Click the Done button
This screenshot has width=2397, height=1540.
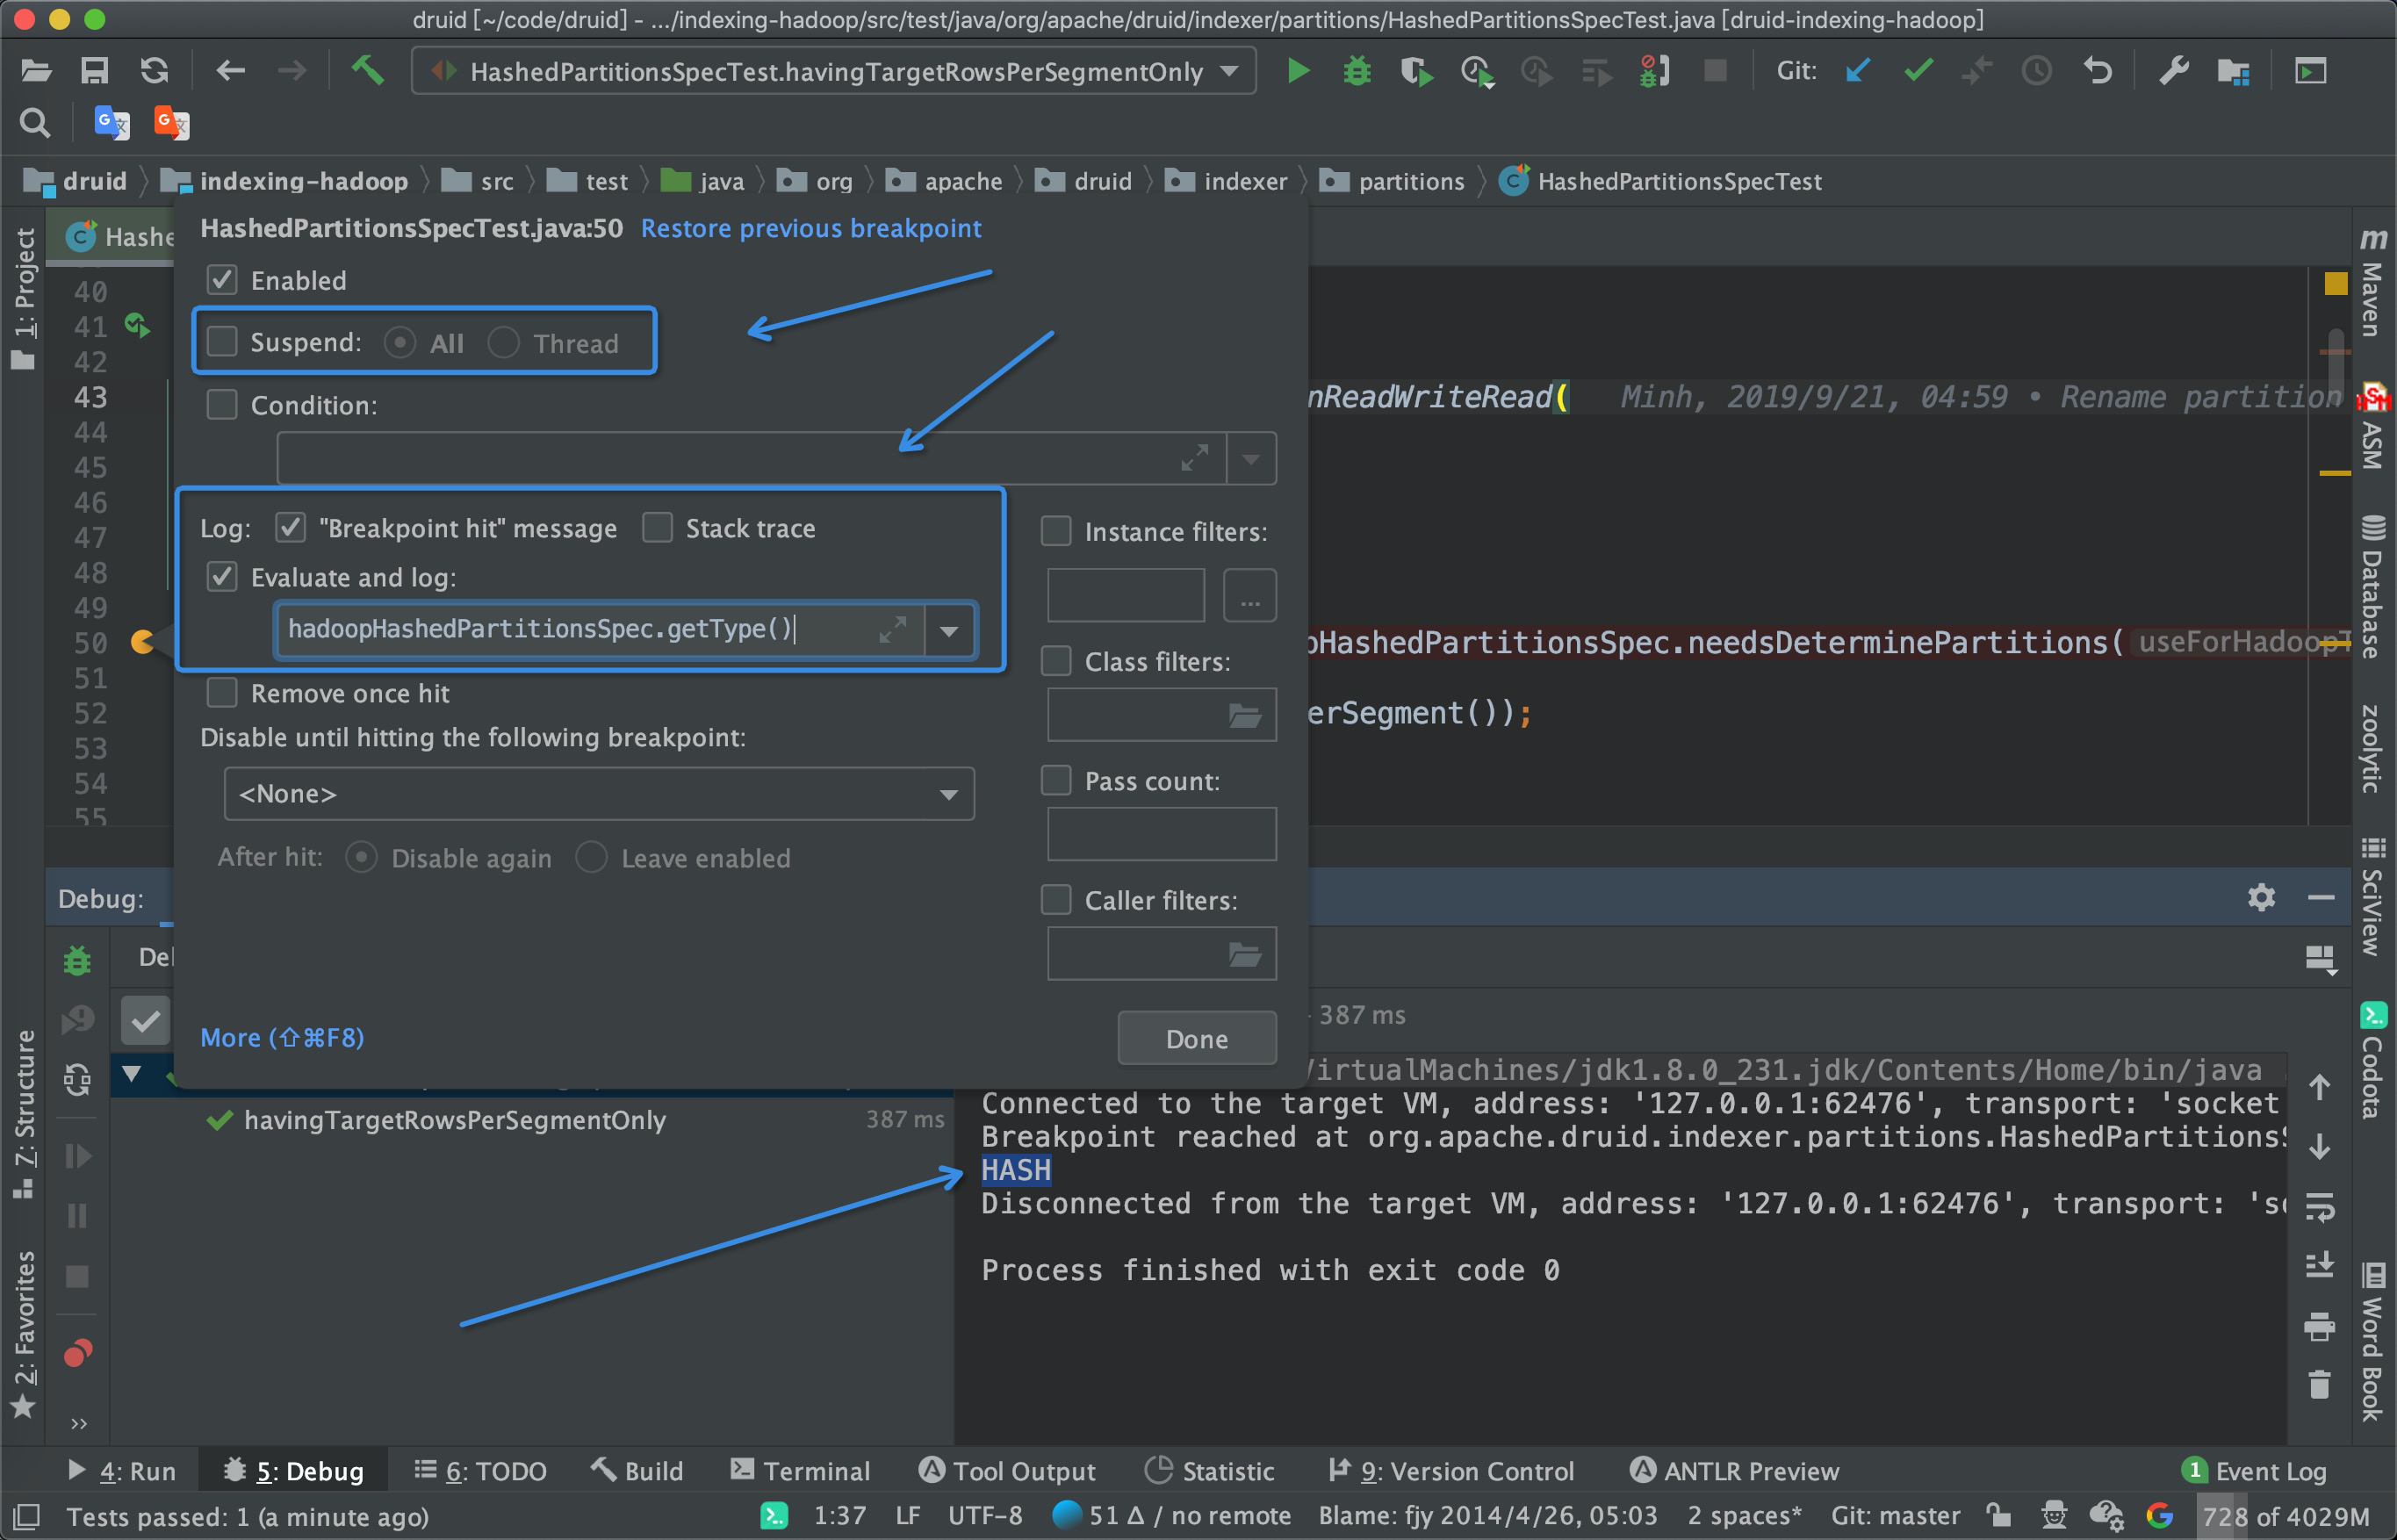pos(1196,1038)
